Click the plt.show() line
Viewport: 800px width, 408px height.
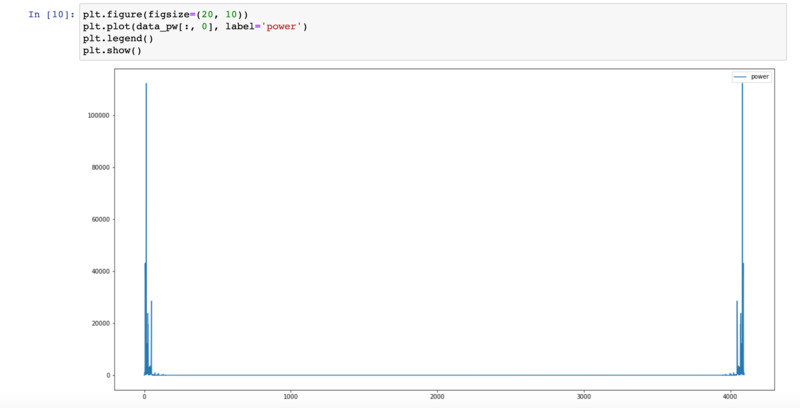[112, 49]
